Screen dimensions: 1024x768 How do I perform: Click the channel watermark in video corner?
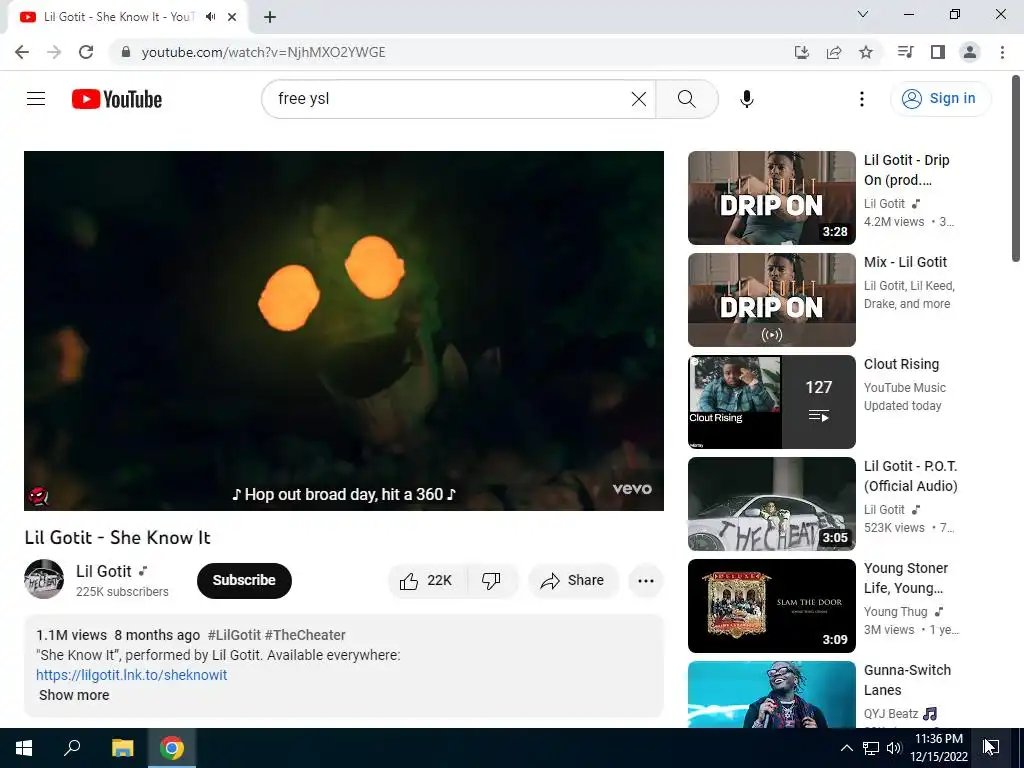(x=39, y=496)
